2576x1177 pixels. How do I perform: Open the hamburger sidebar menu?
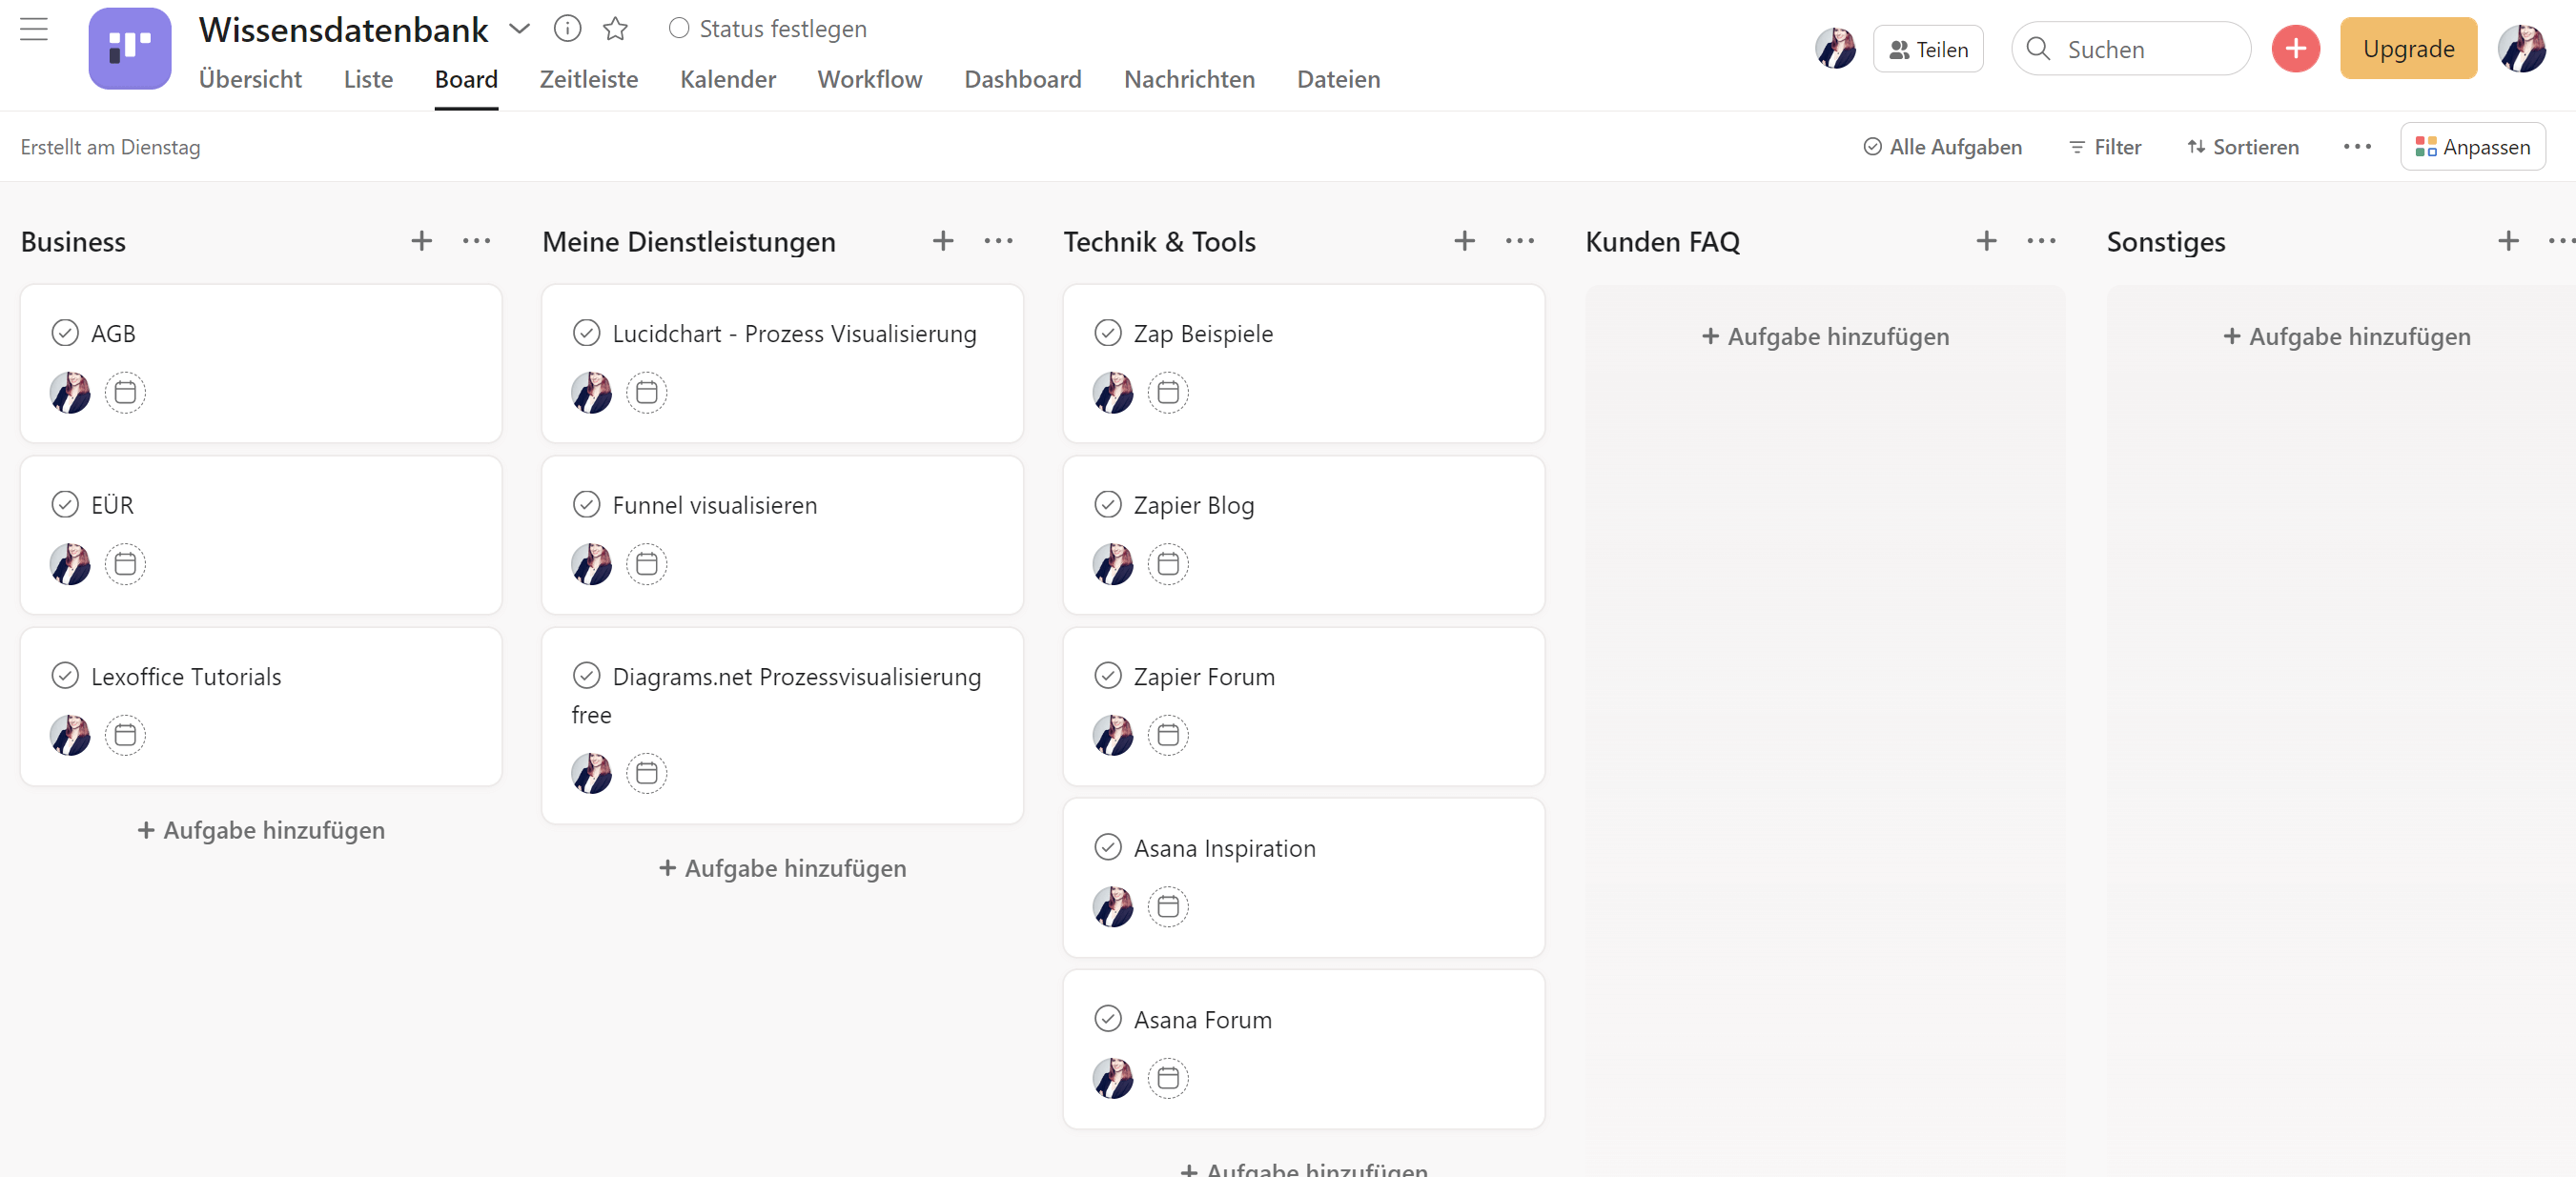(34, 29)
